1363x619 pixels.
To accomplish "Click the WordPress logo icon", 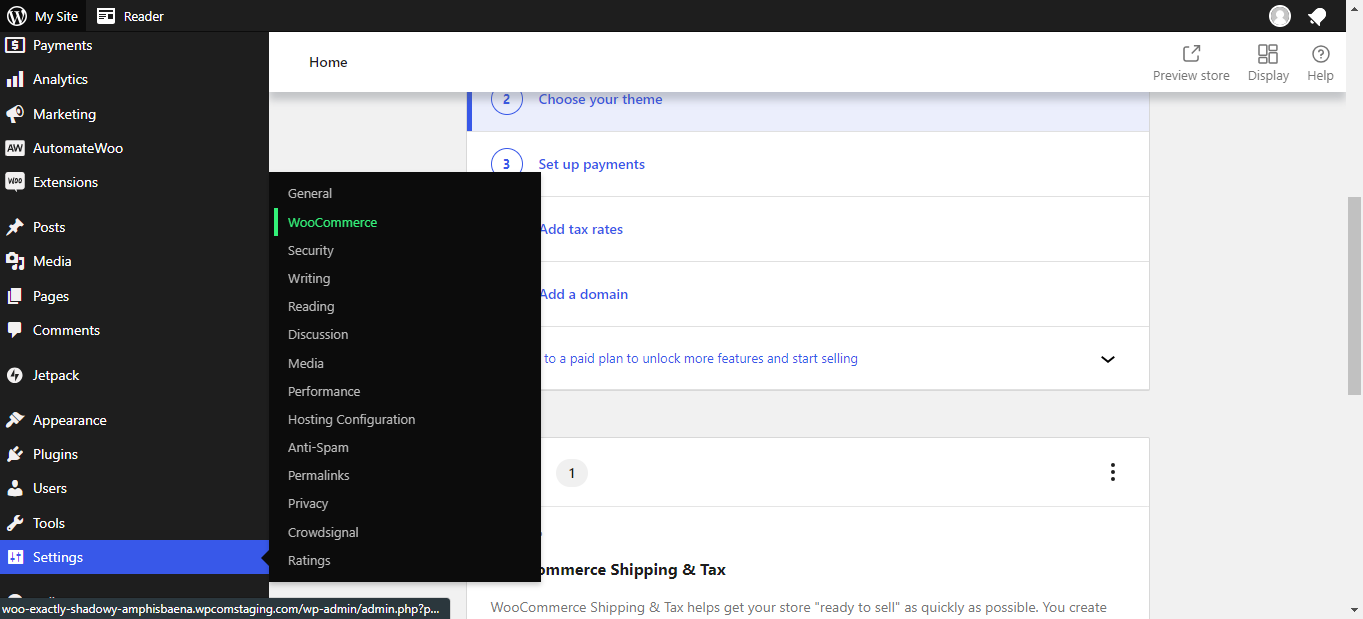I will coord(16,16).
